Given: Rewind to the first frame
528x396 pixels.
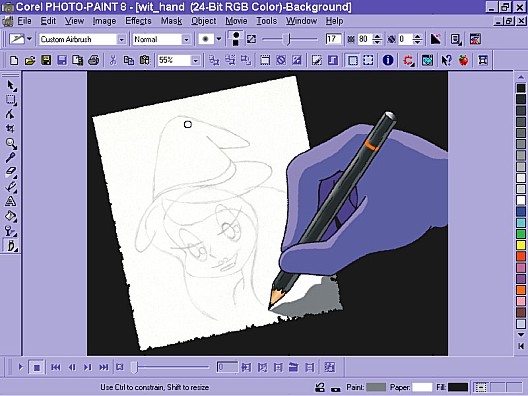Looking at the screenshot, I should [x=56, y=367].
